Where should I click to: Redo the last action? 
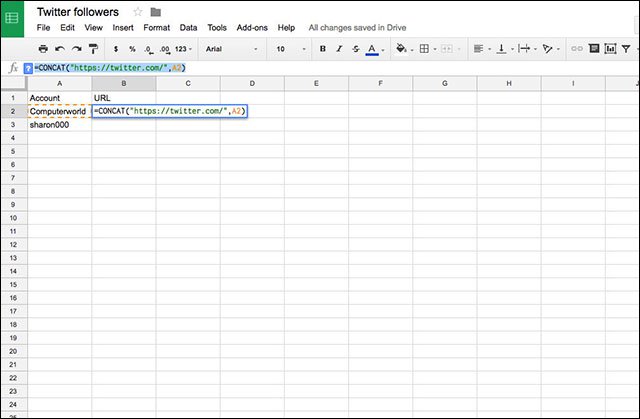pos(76,49)
